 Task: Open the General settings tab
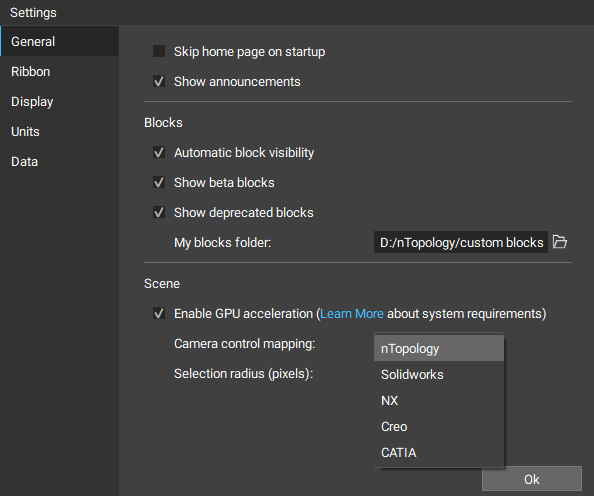59,41
